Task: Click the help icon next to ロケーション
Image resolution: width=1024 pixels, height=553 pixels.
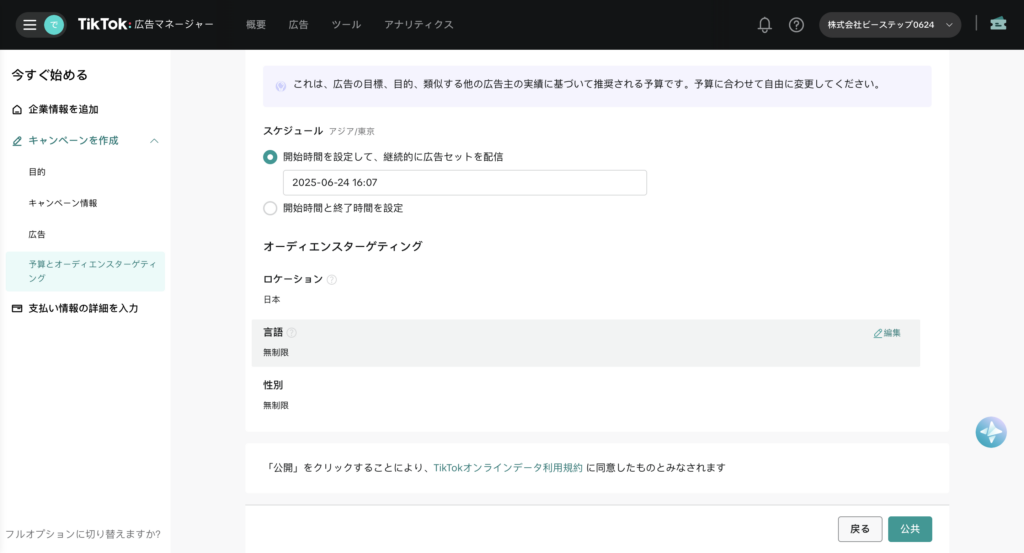Action: click(332, 279)
